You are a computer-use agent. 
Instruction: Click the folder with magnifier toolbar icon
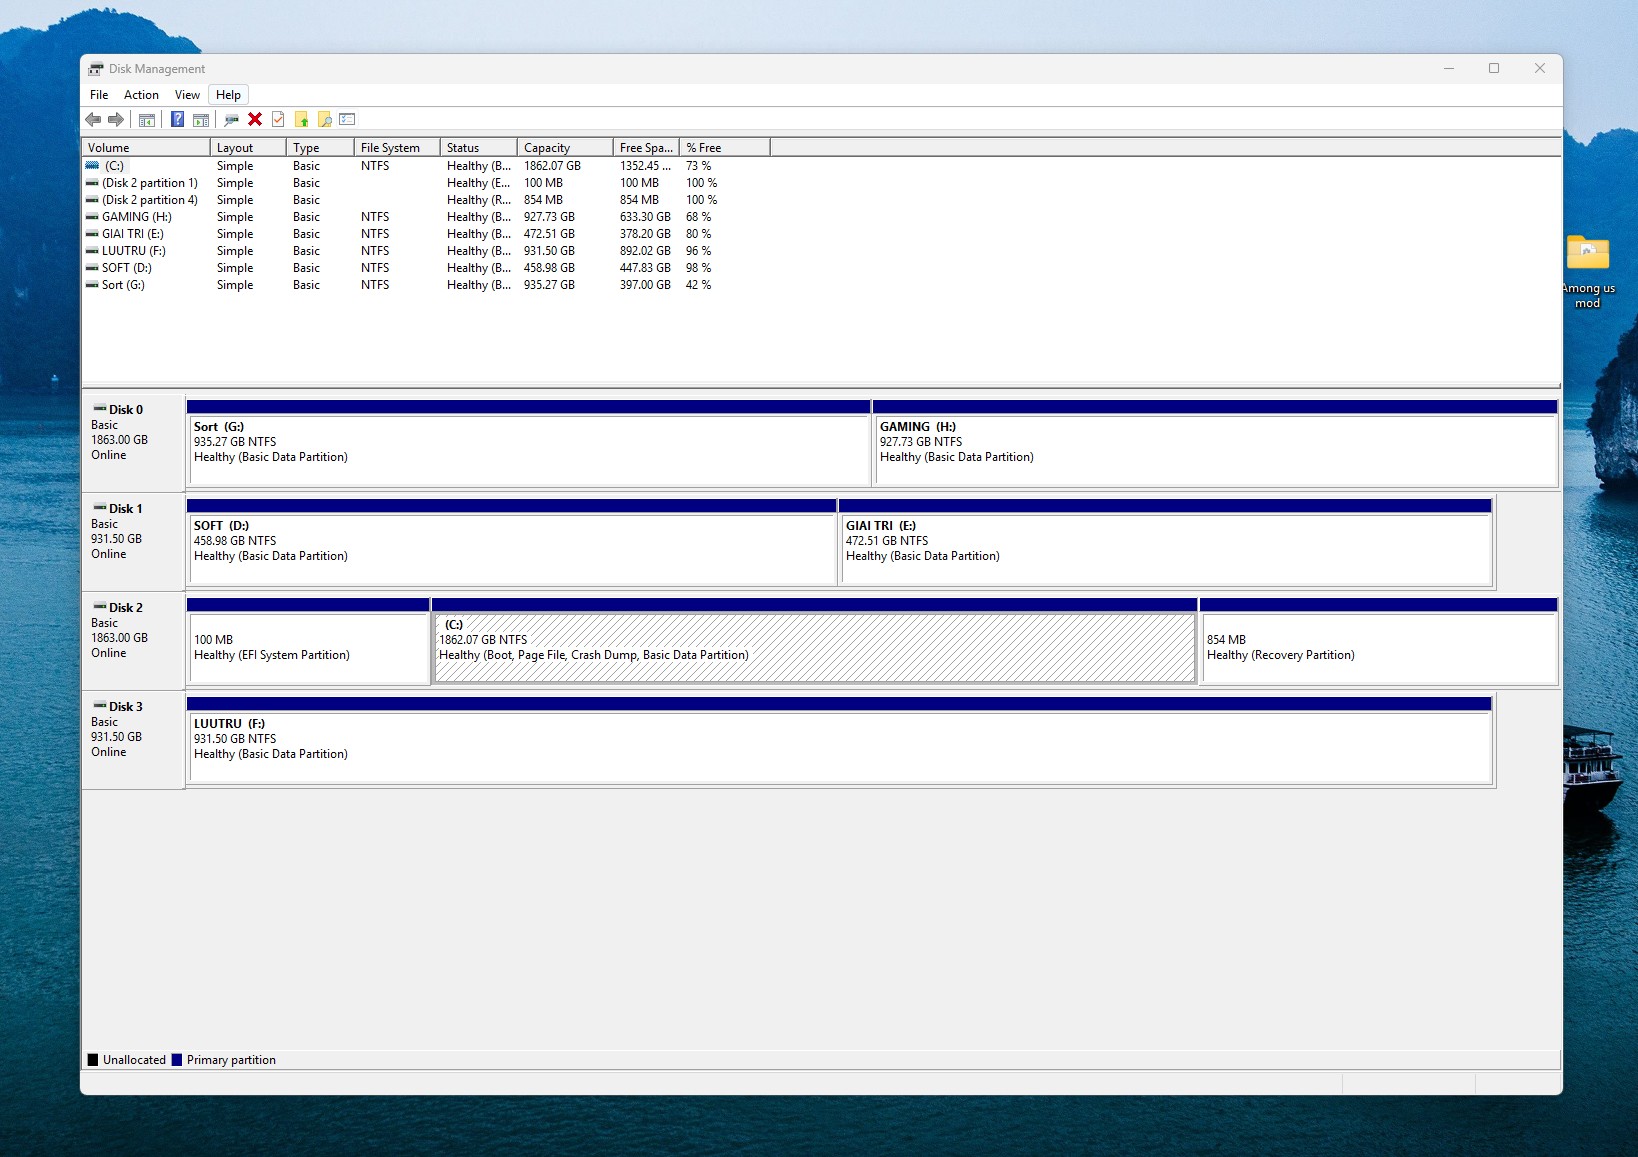[325, 120]
